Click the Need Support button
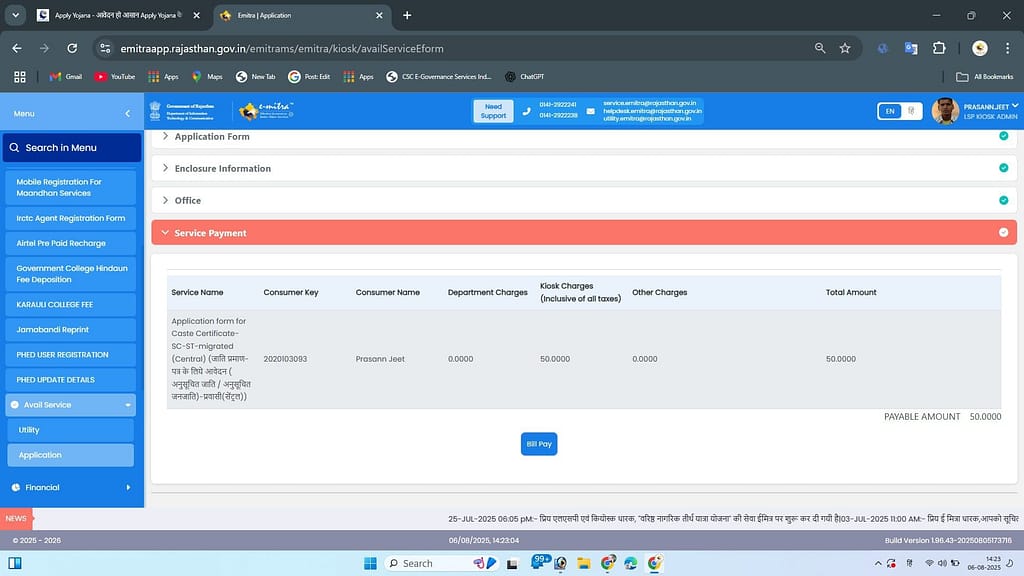 tap(493, 111)
